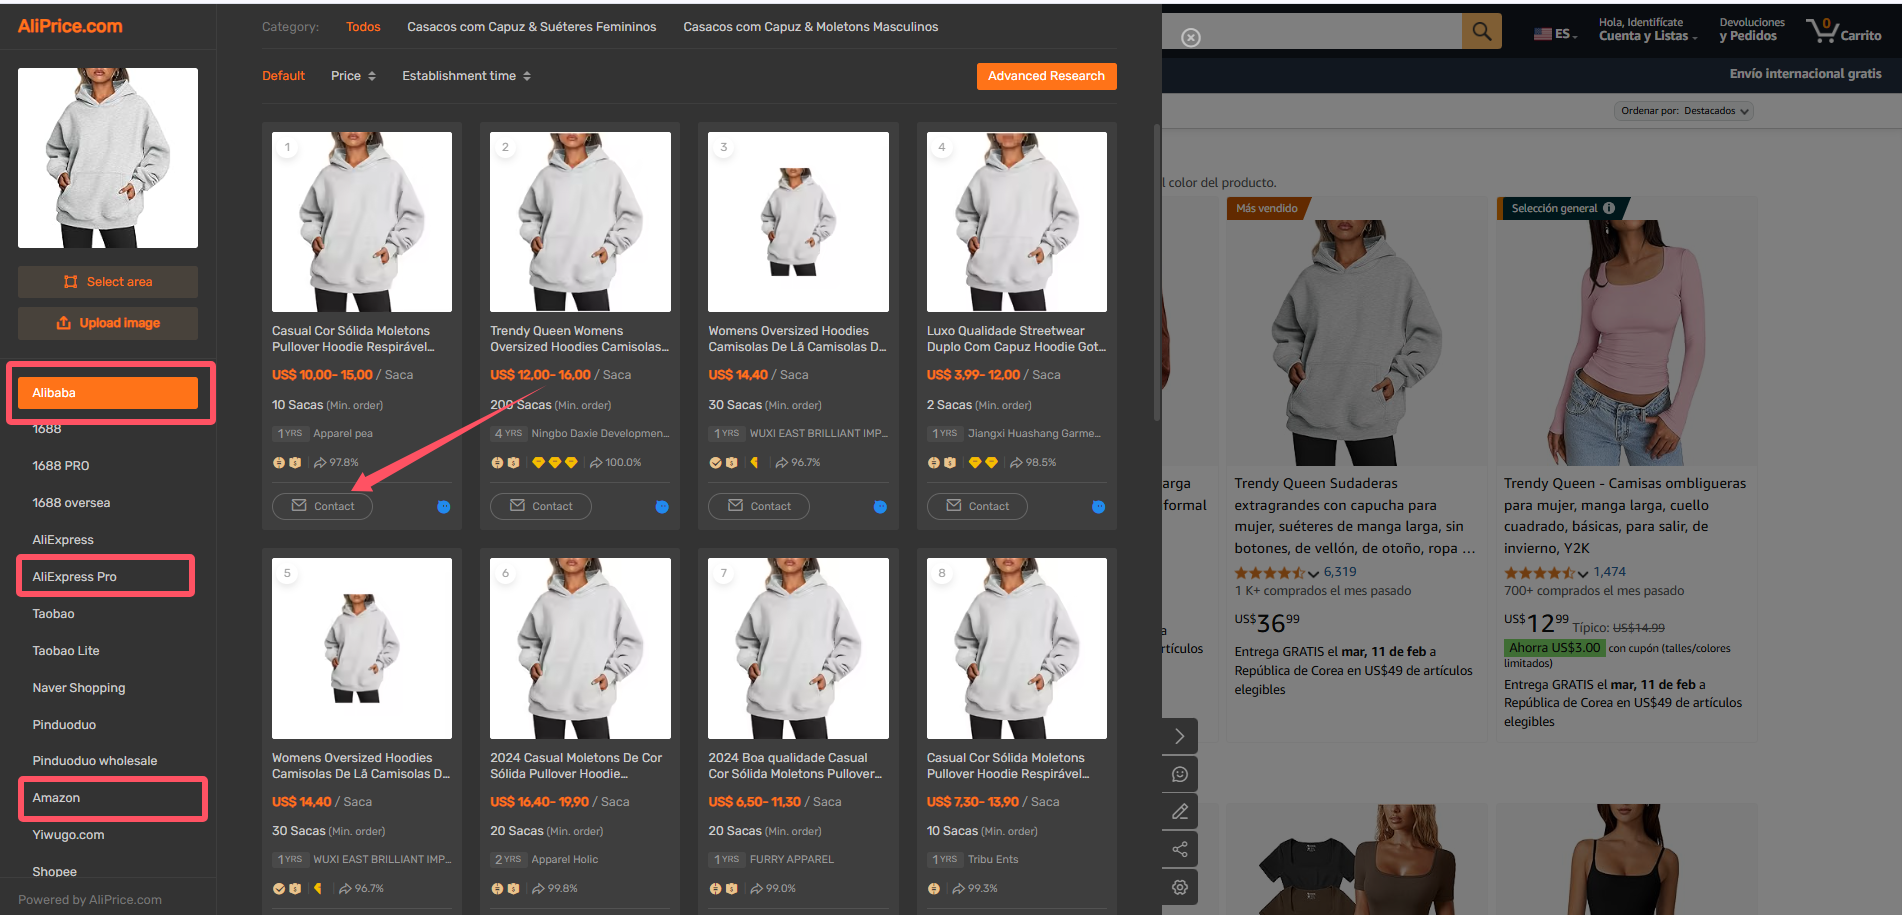The height and width of the screenshot is (915, 1902).
Task: Close the AliPrice panel with the circled X
Action: tap(1191, 38)
